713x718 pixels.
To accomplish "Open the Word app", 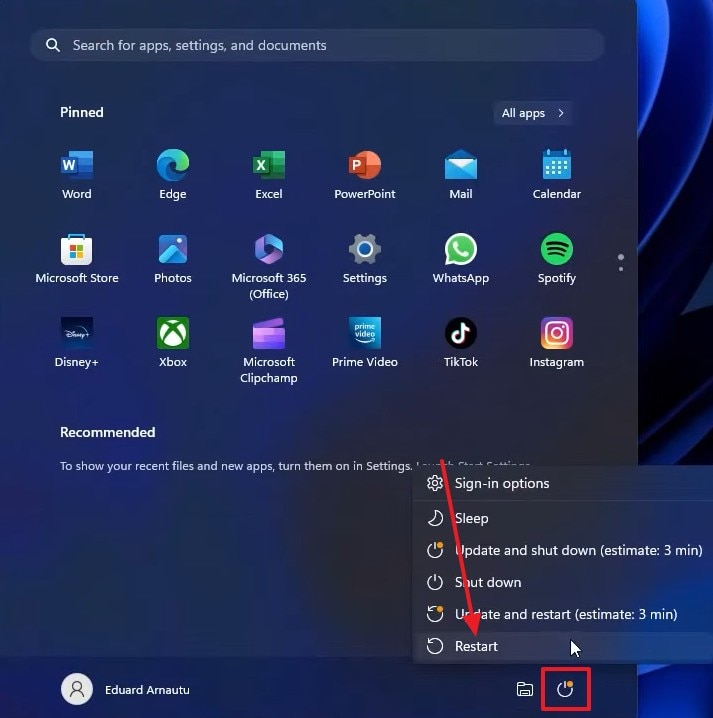I will pyautogui.click(x=76, y=174).
